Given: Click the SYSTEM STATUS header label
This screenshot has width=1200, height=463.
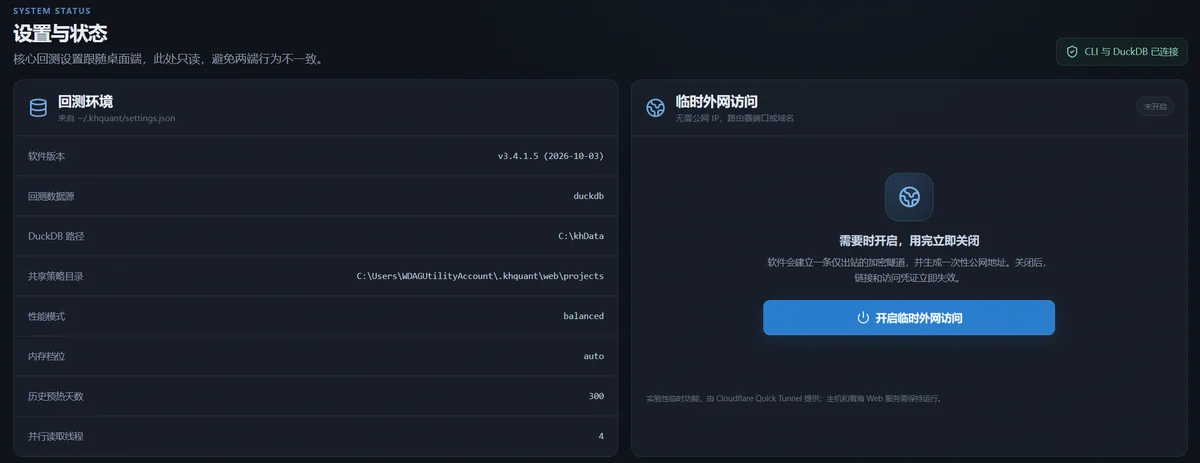Looking at the screenshot, I should coord(50,11).
